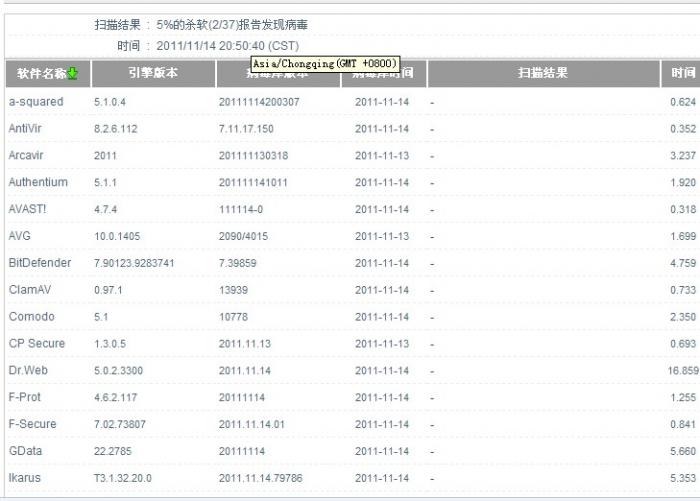Viewport: 700px width, 501px height.
Task: Sort by 扫描结果 column header
Action: point(543,73)
